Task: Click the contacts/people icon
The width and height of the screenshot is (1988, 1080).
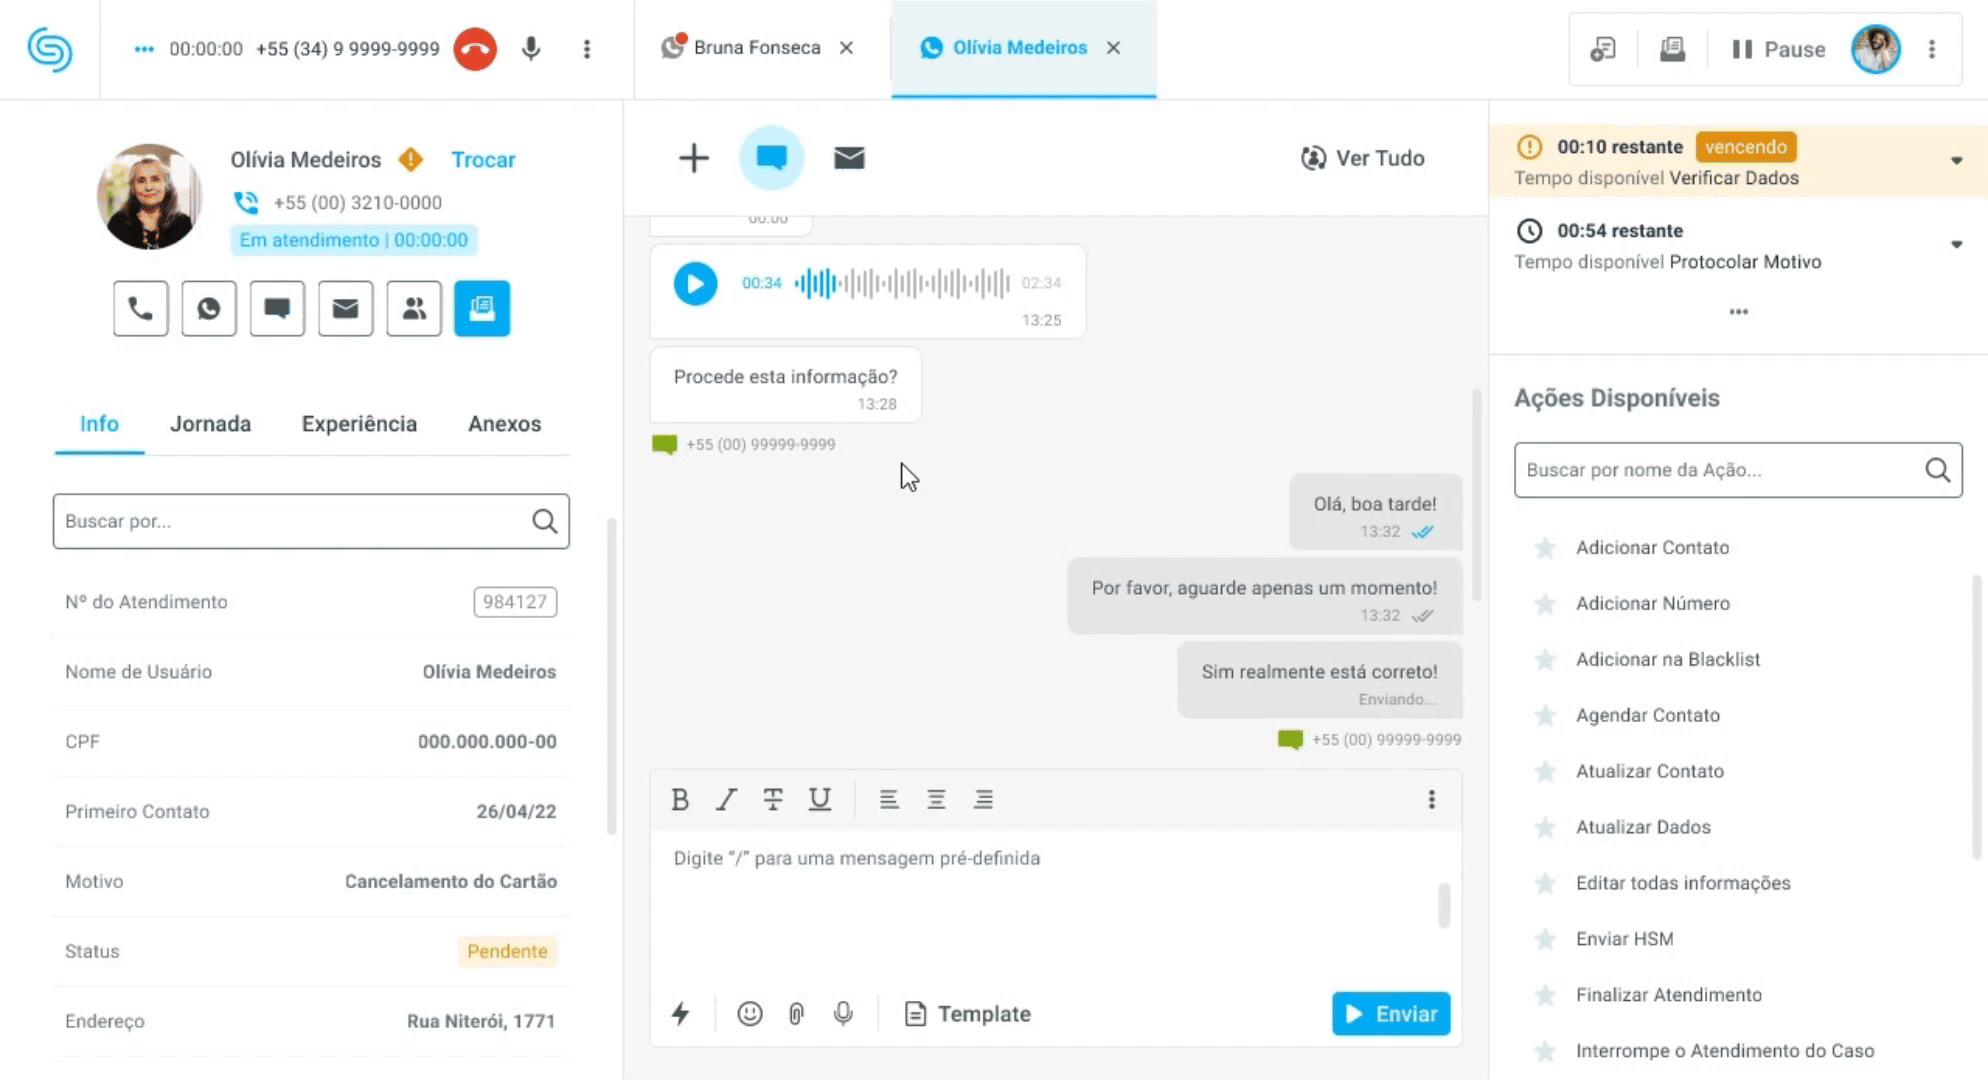Action: 414,309
